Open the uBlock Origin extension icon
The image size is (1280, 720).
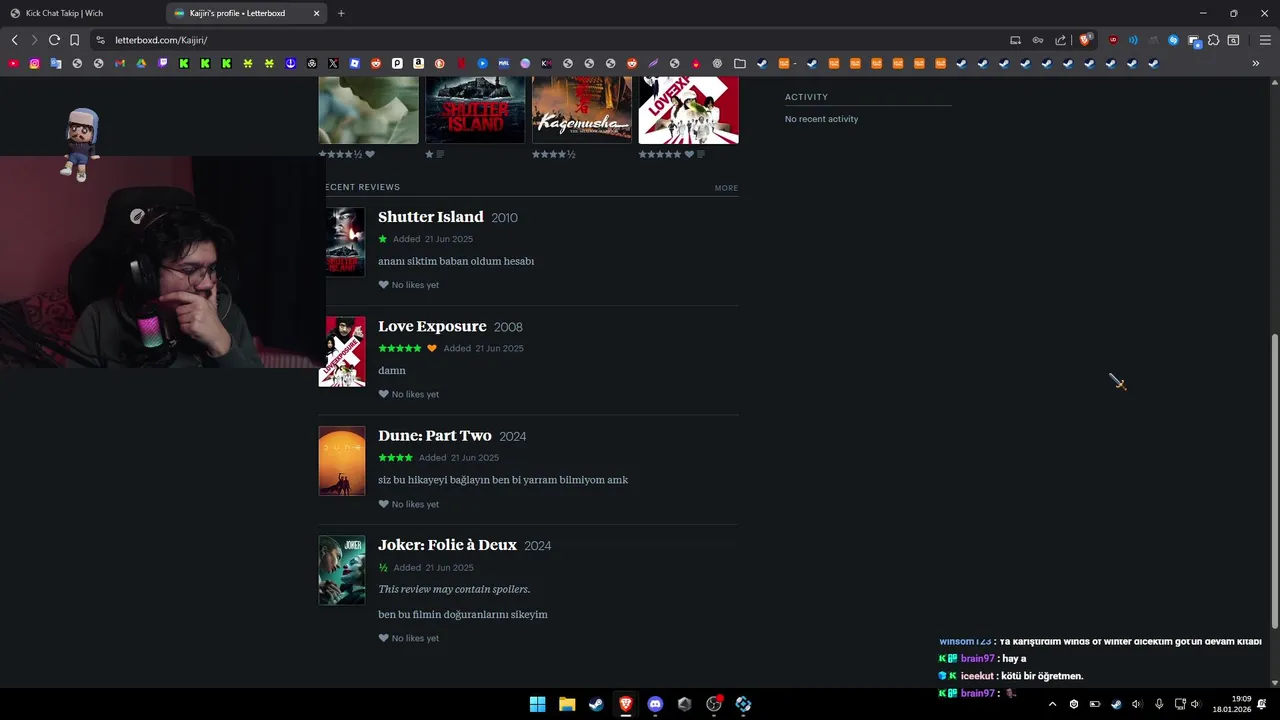click(x=1113, y=40)
